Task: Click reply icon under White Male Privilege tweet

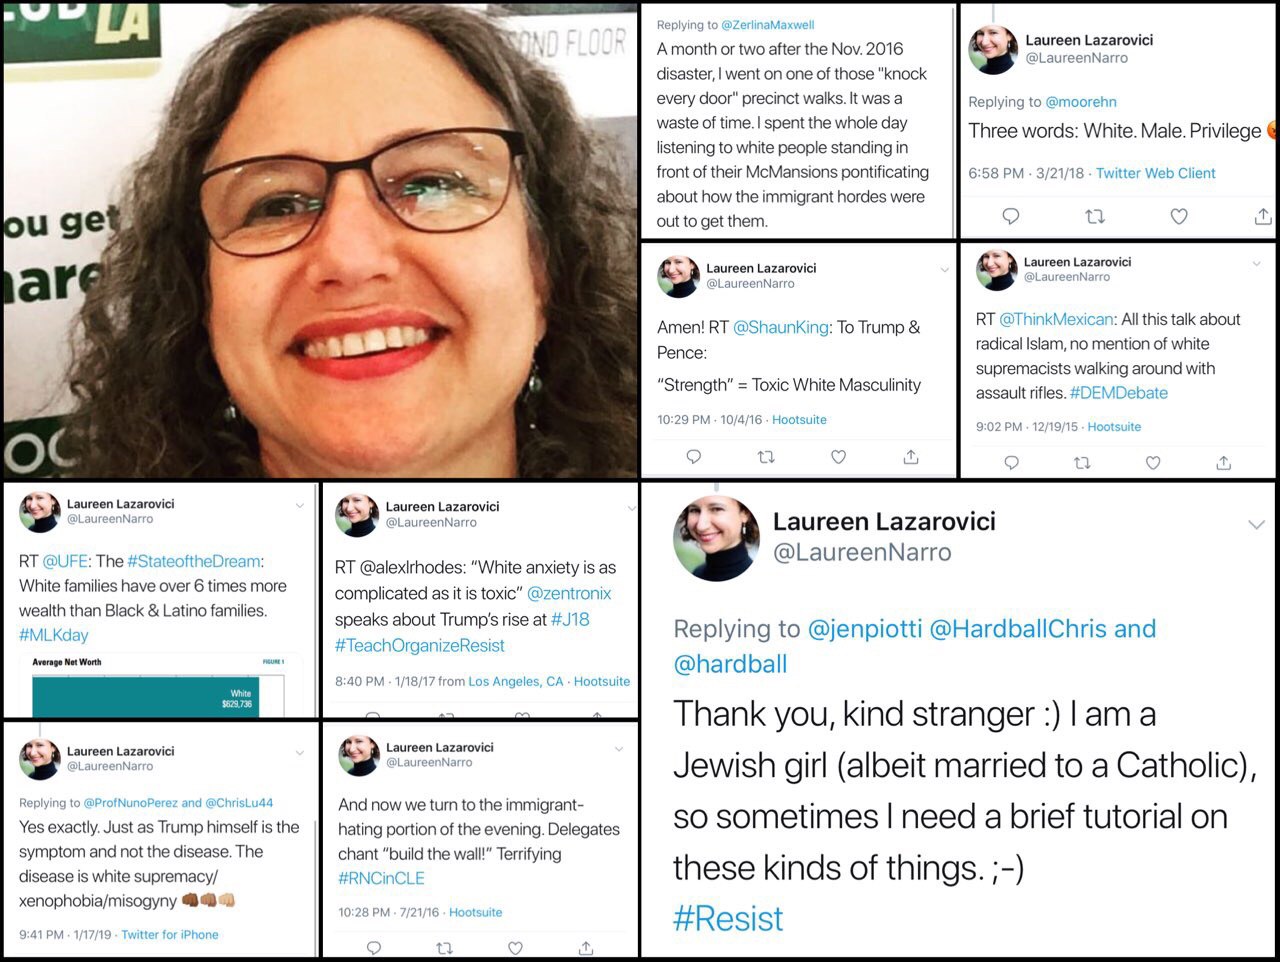Action: (1011, 216)
